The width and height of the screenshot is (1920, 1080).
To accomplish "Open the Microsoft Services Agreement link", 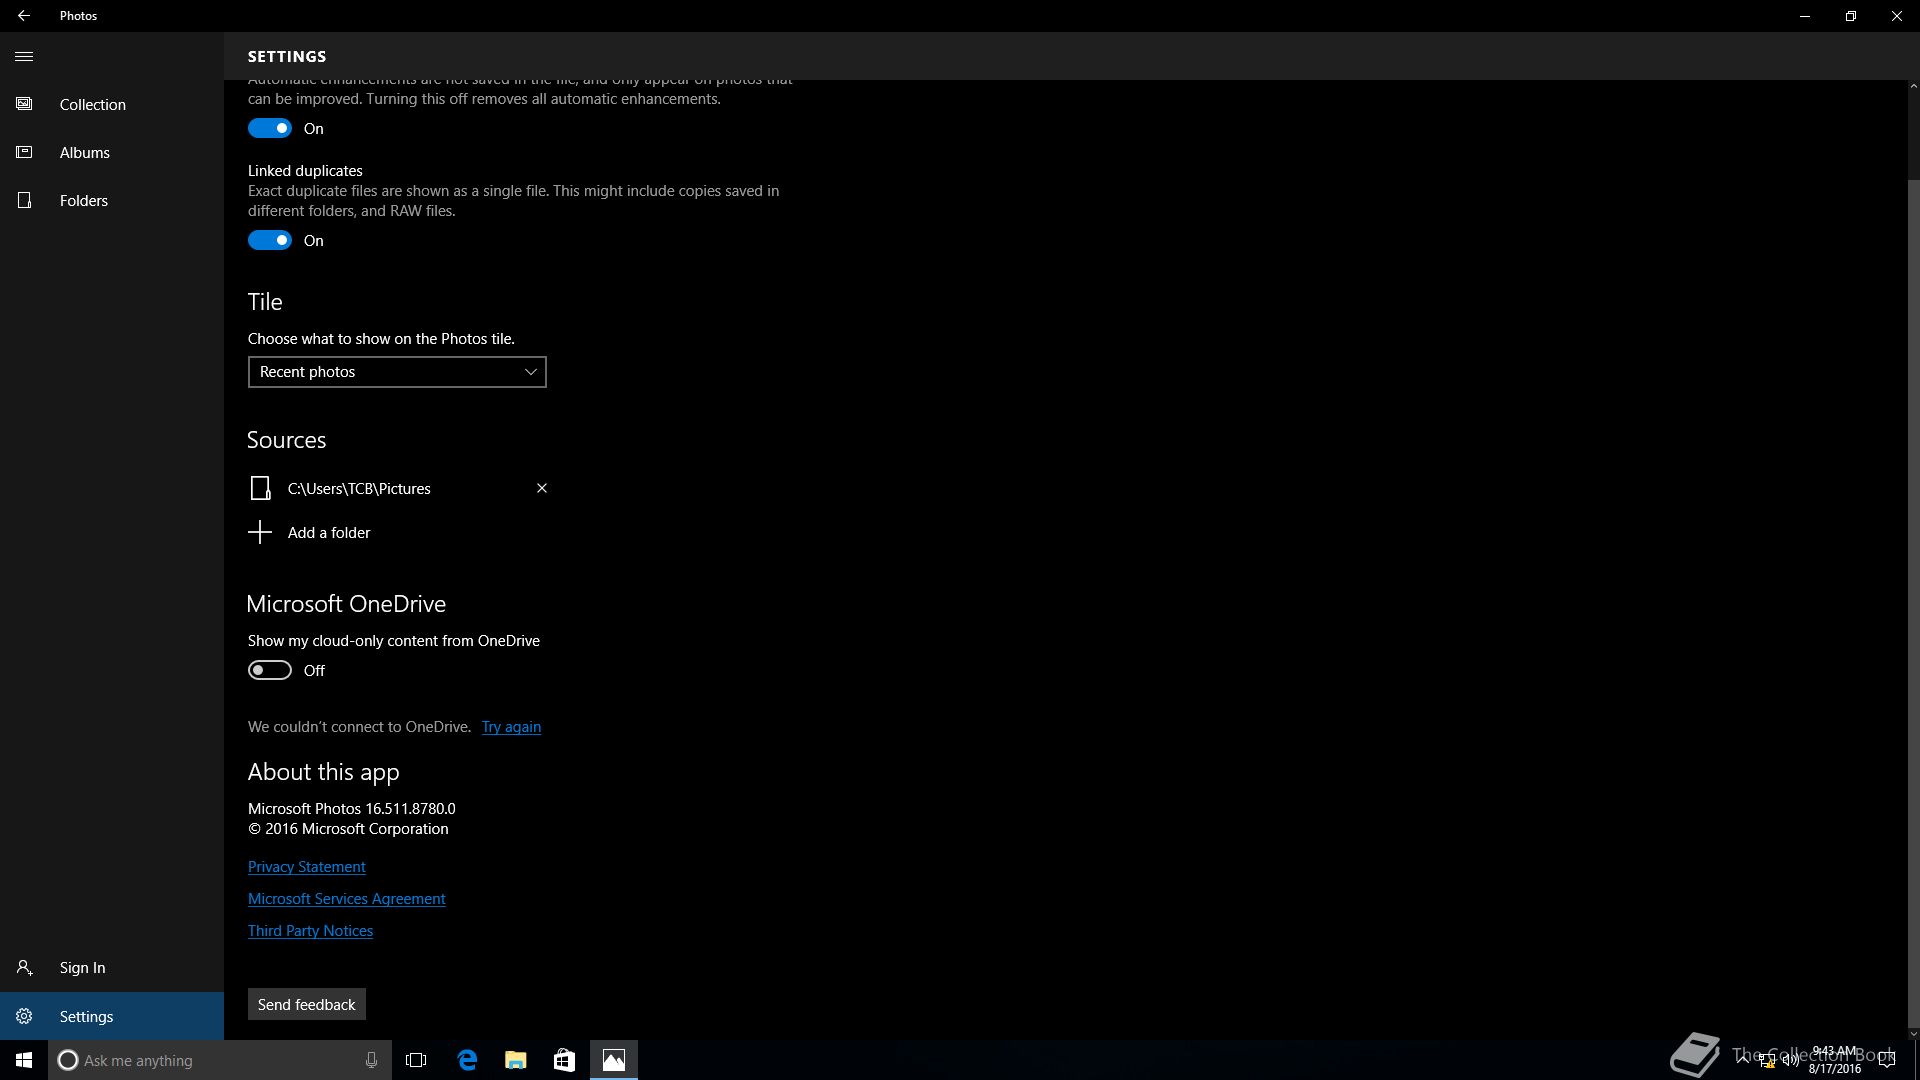I will (347, 899).
